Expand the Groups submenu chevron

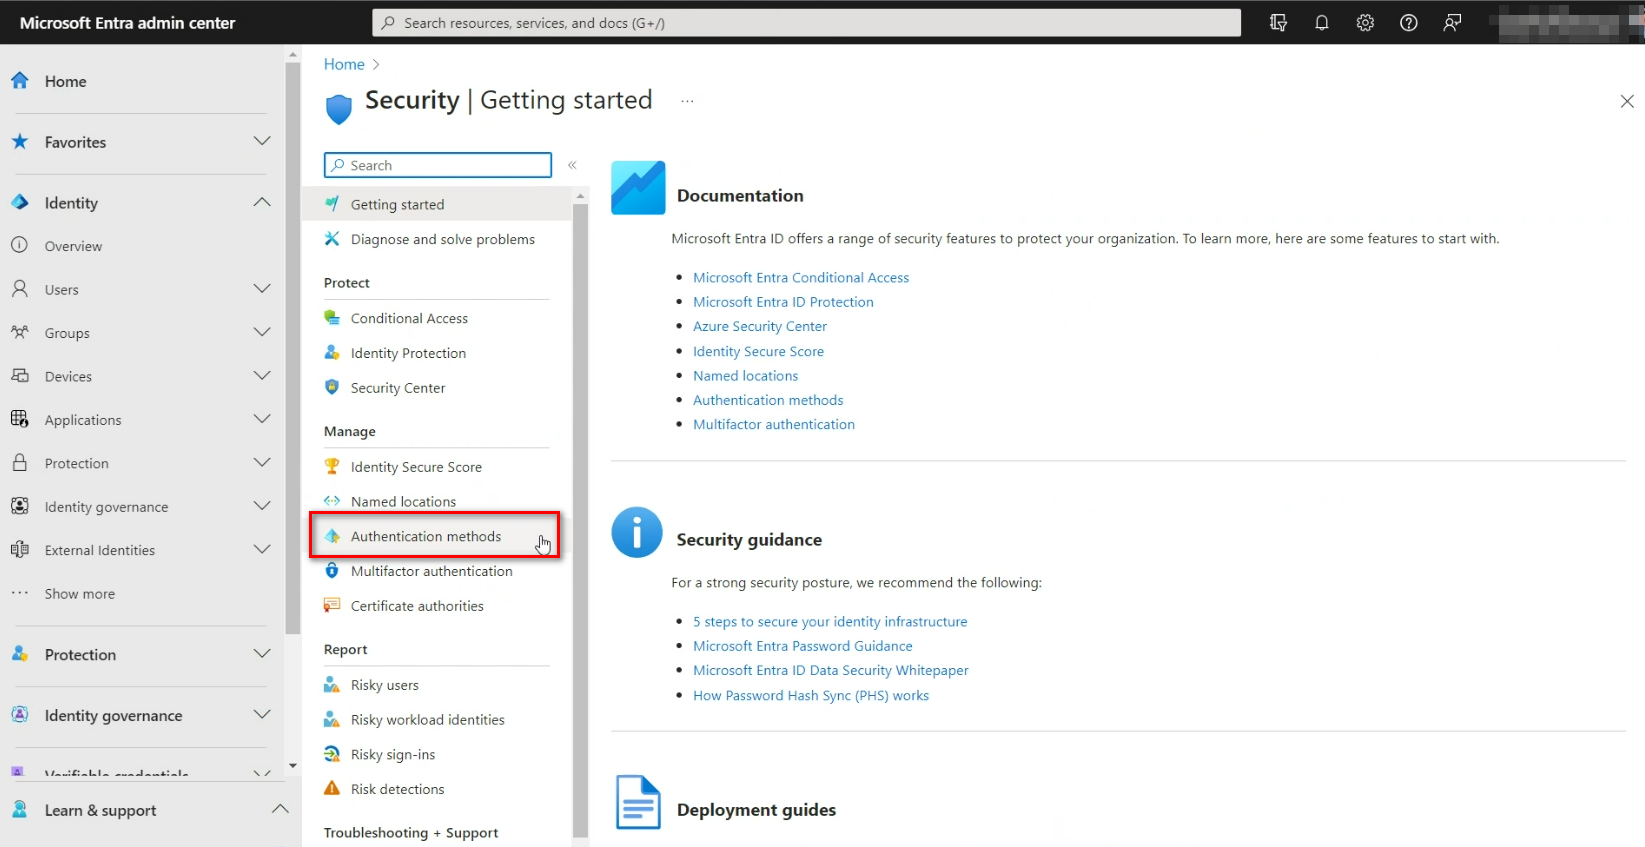point(262,332)
